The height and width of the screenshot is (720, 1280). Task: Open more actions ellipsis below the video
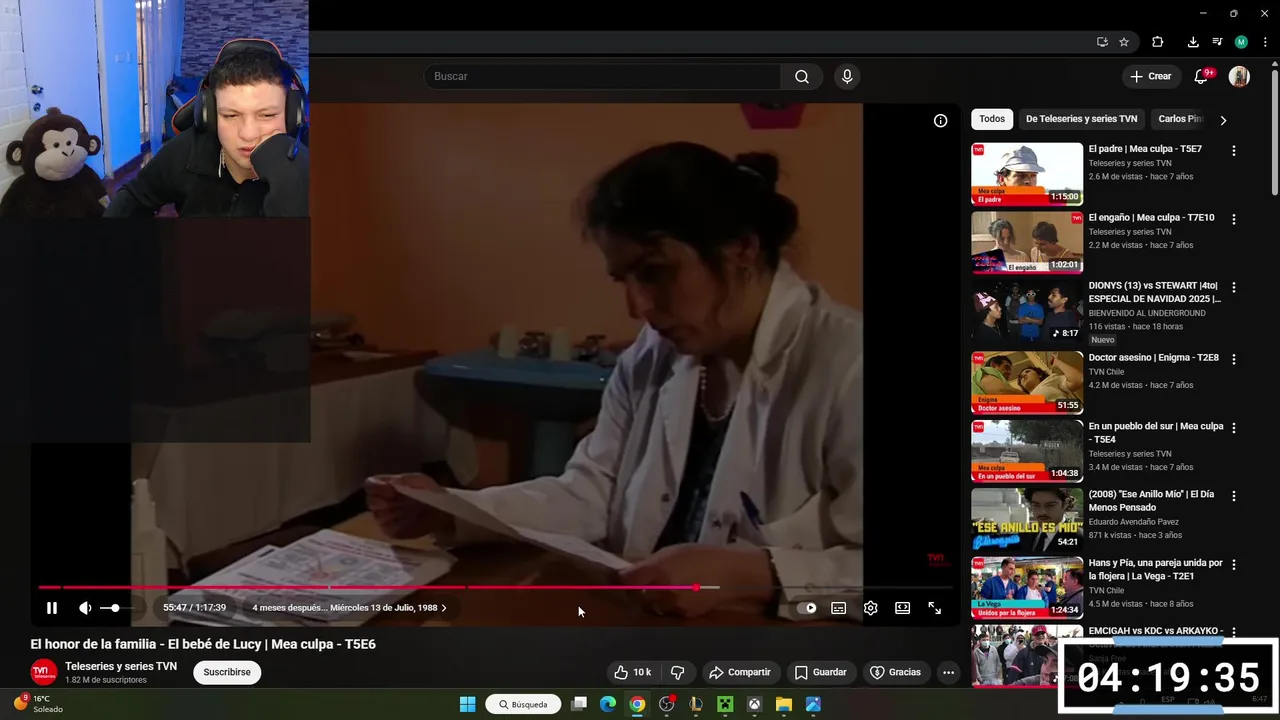click(948, 672)
